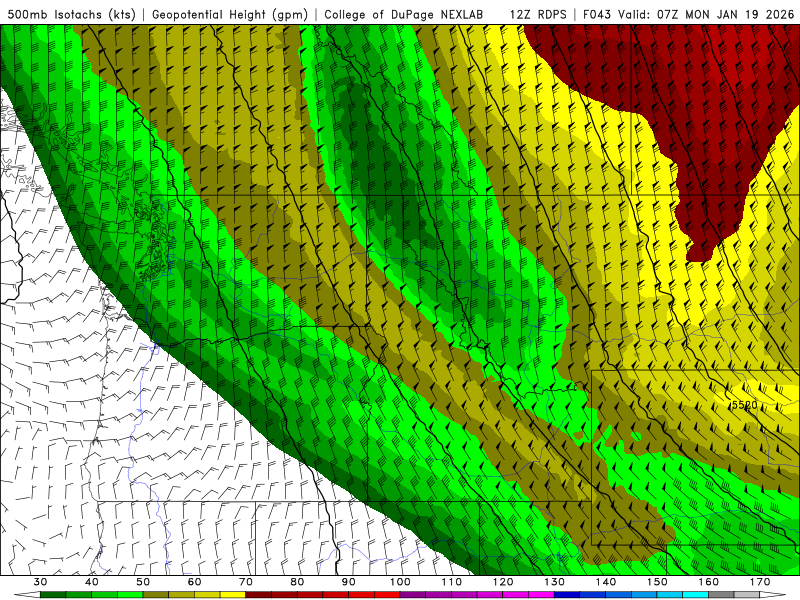
Task: Click the '110' color scale label
Action: (x=452, y=582)
